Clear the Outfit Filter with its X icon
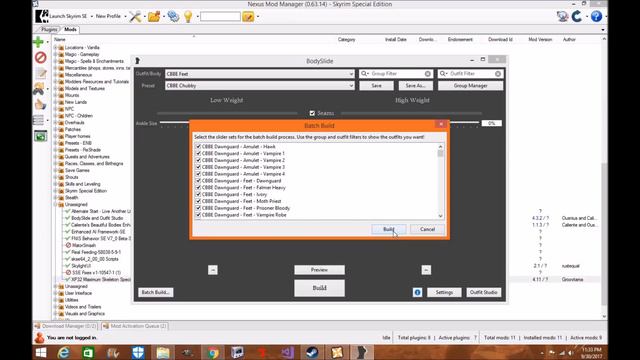The width and height of the screenshot is (640, 360). (498, 74)
